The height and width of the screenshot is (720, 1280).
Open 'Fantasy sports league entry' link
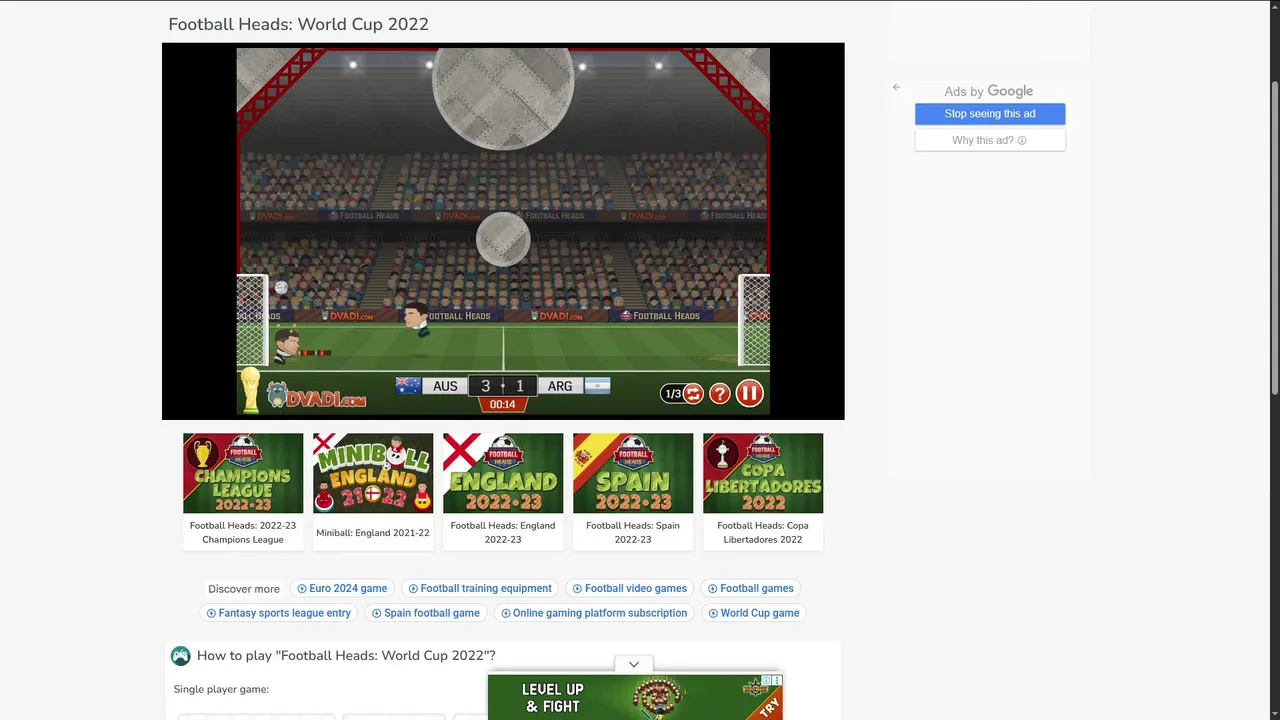[279, 613]
